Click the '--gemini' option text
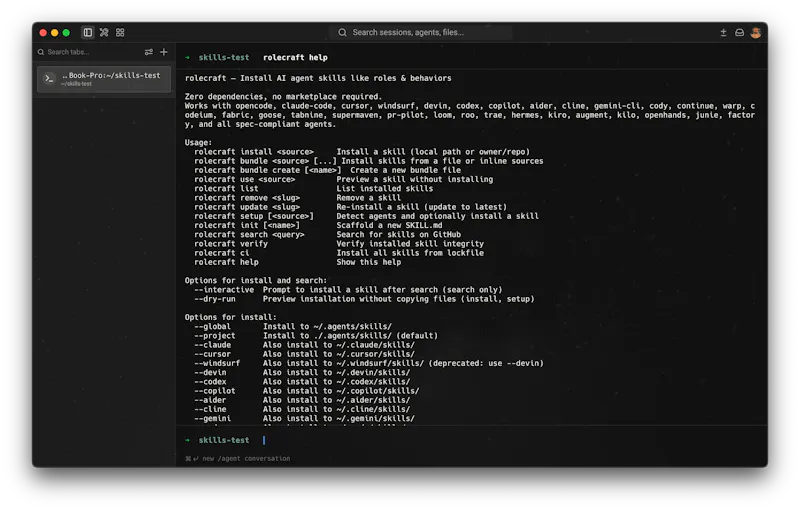 (212, 418)
